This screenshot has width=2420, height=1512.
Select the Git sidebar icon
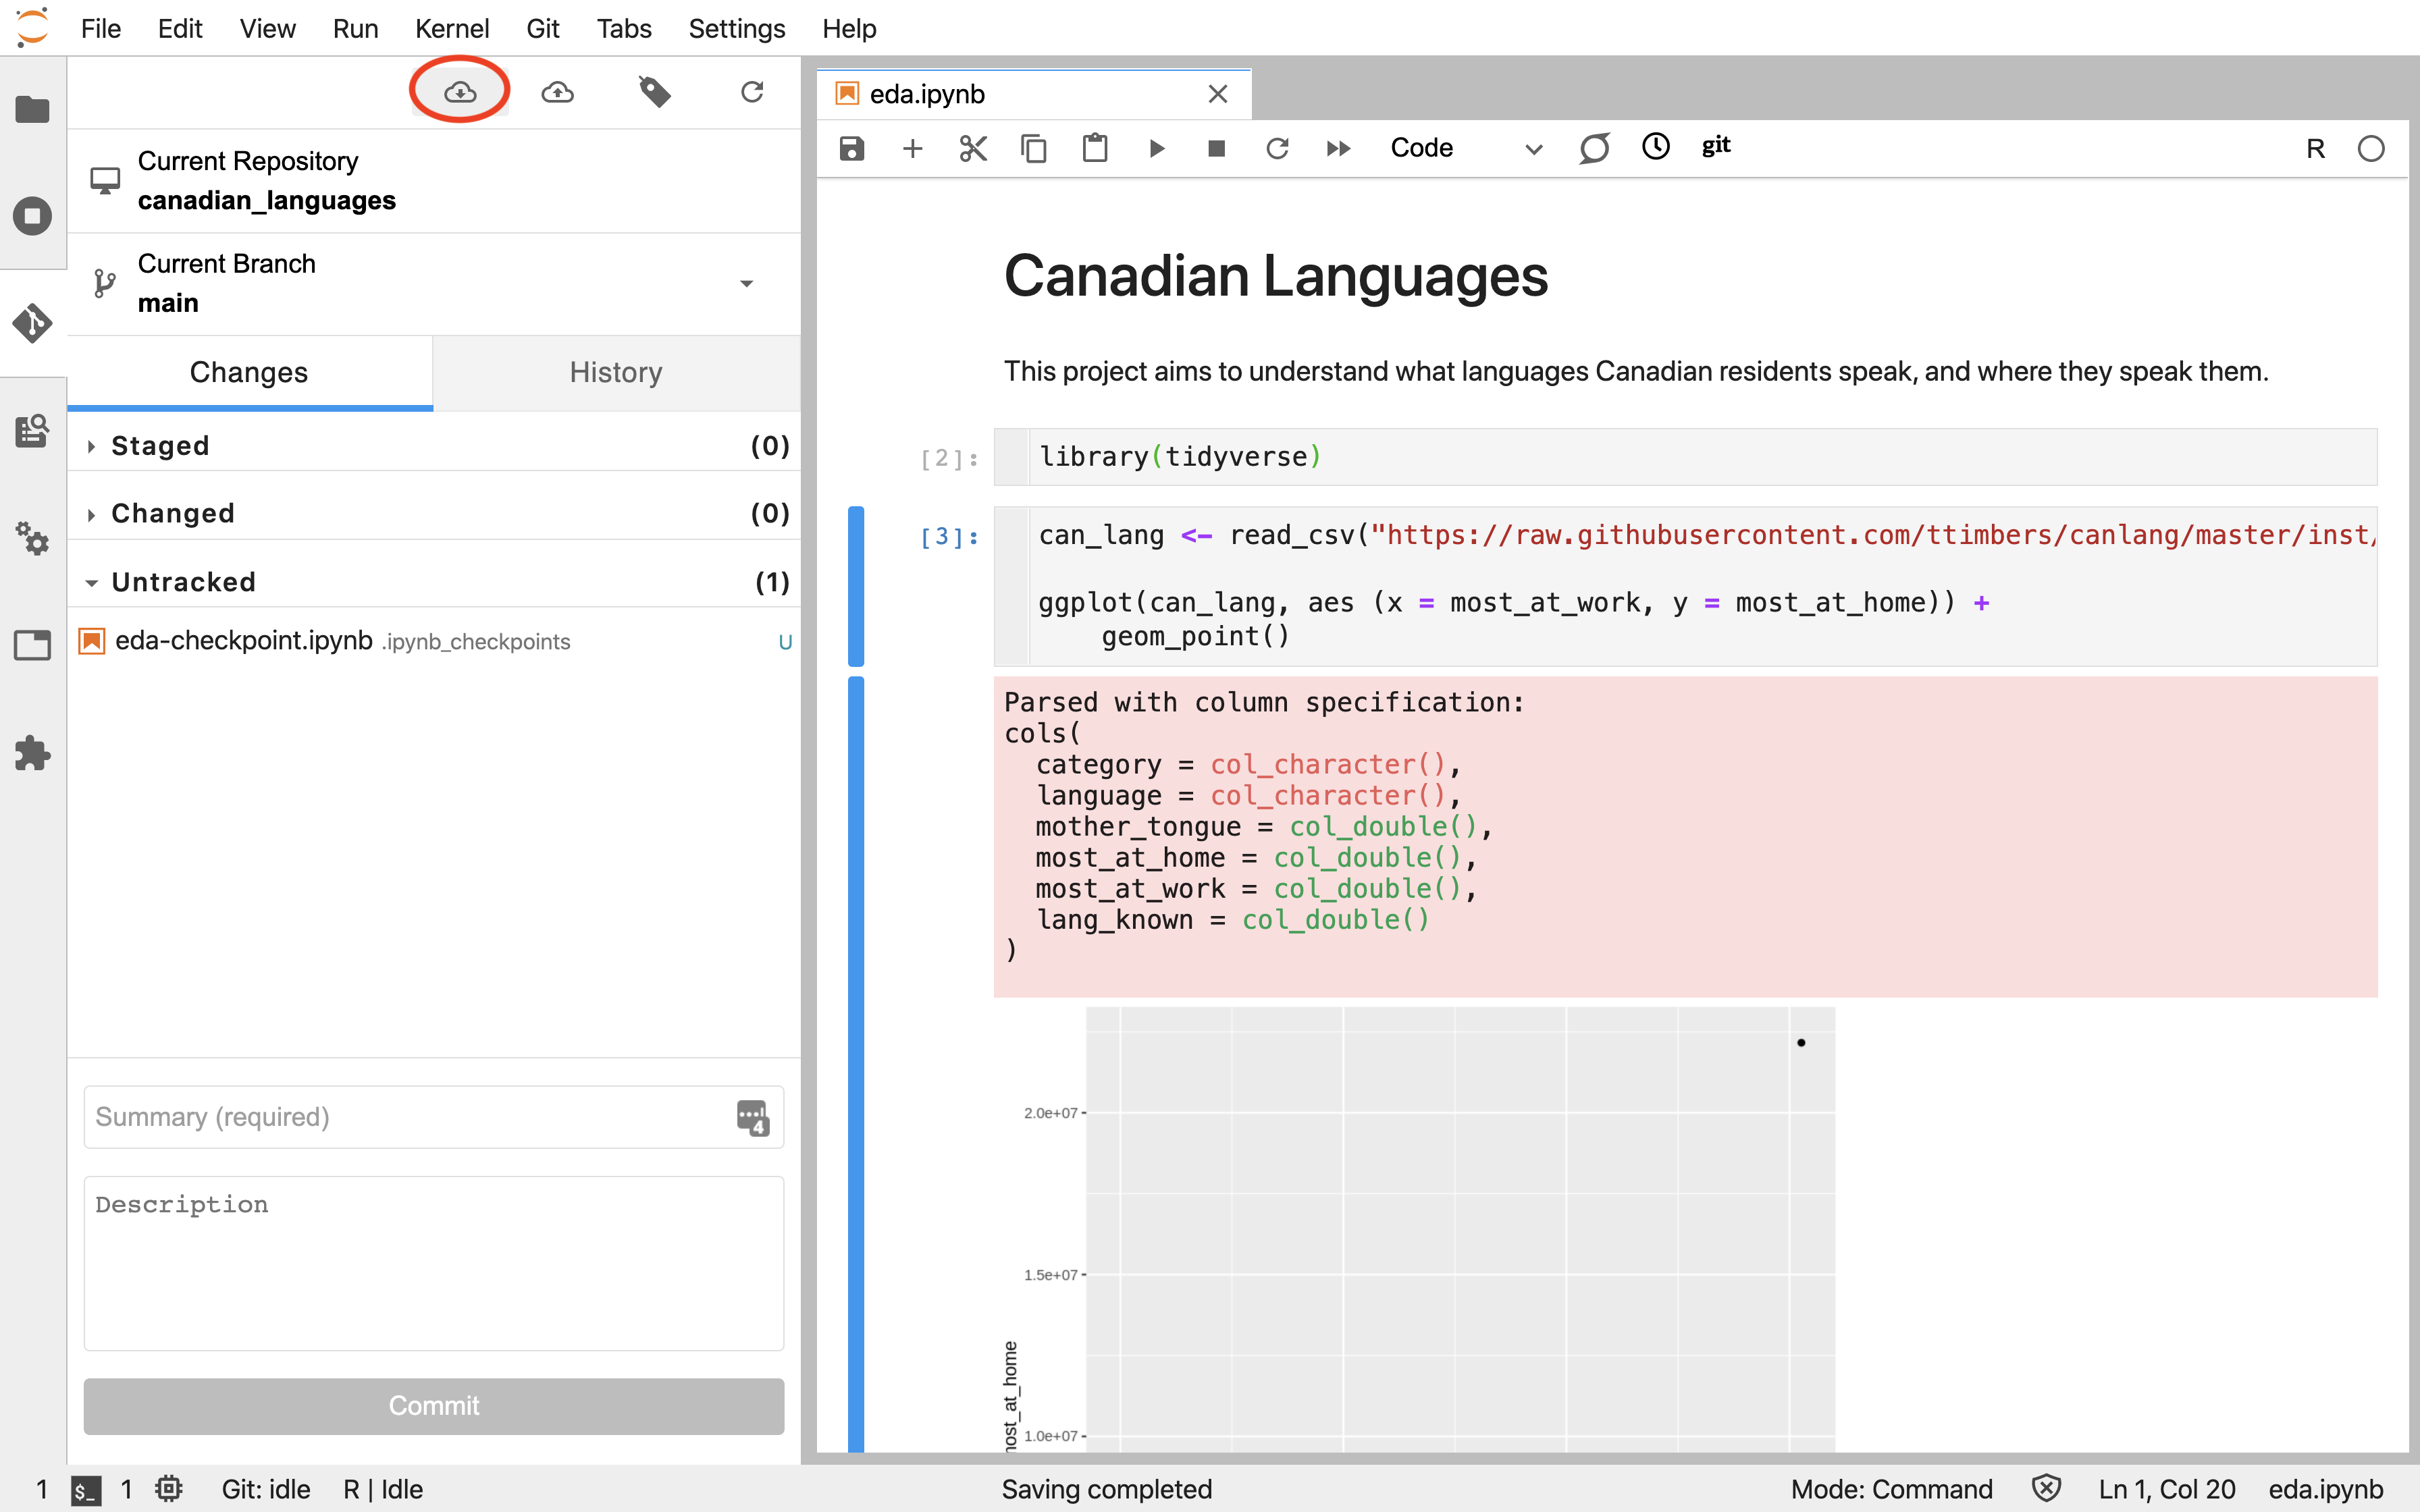pos(33,323)
